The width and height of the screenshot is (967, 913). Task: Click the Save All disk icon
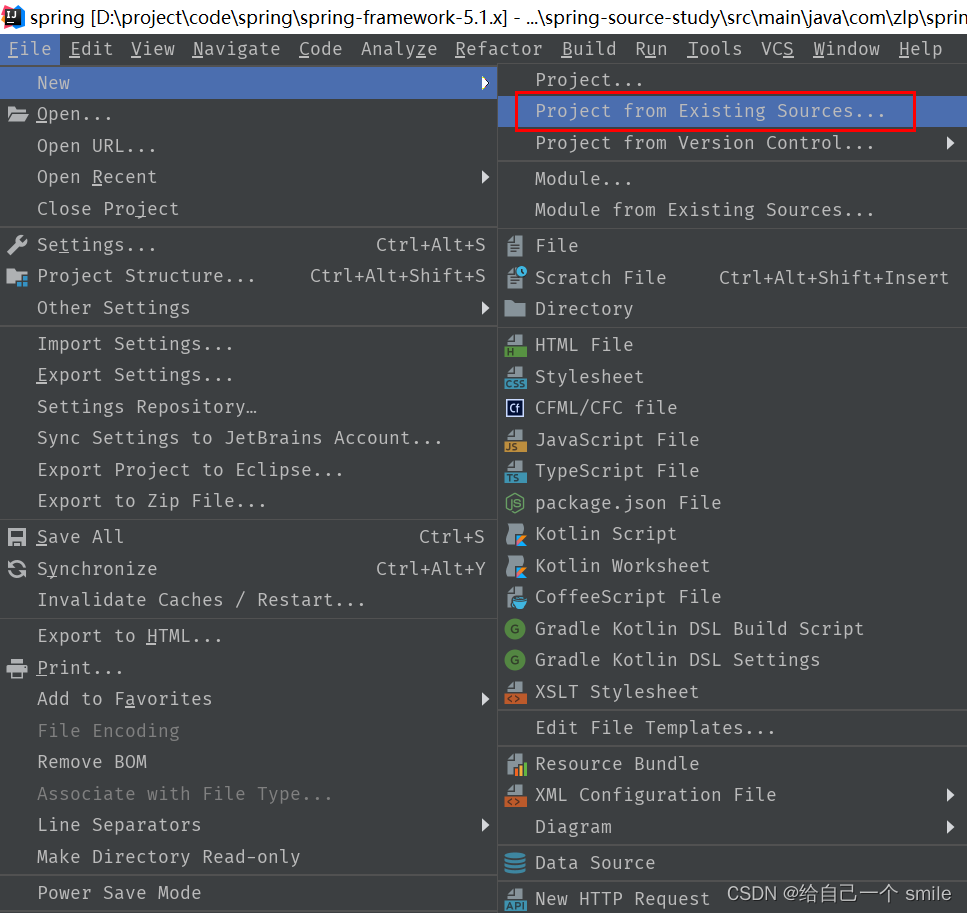[x=17, y=537]
